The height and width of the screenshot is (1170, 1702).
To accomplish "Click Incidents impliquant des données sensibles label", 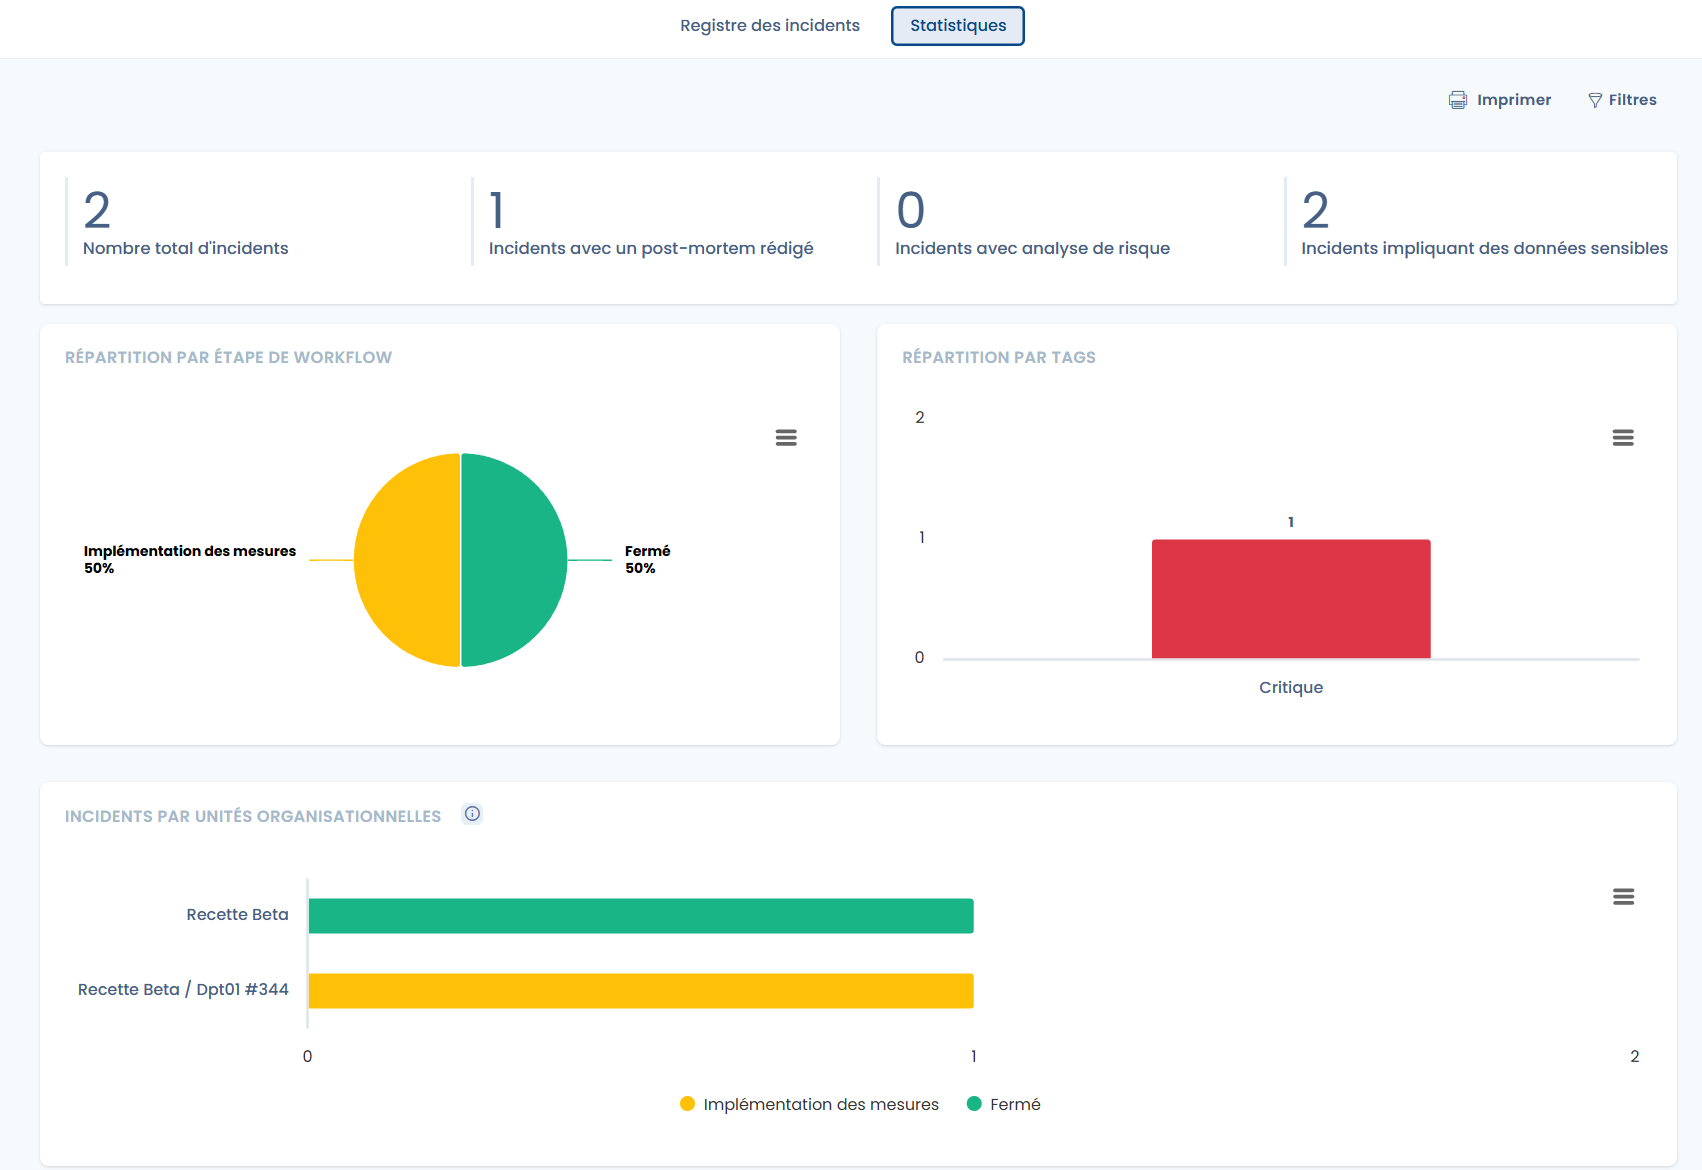I will point(1484,248).
